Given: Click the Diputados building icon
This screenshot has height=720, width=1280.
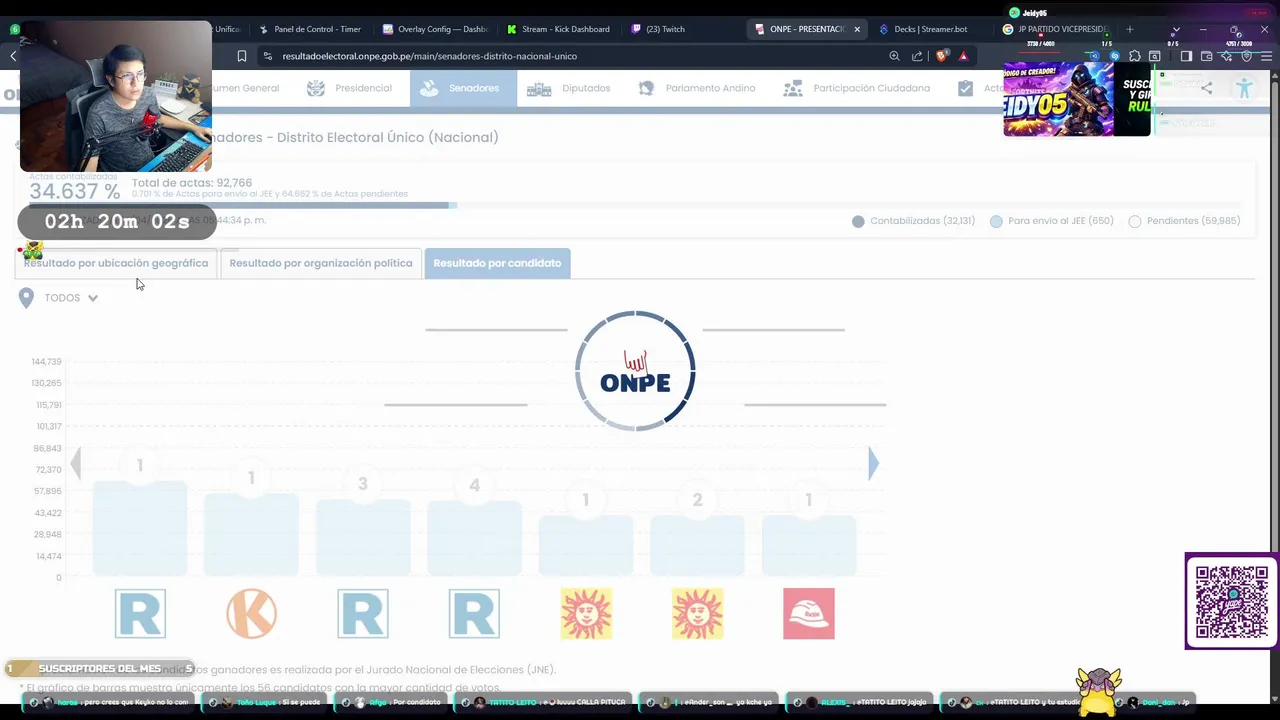Looking at the screenshot, I should pyautogui.click(x=539, y=89).
